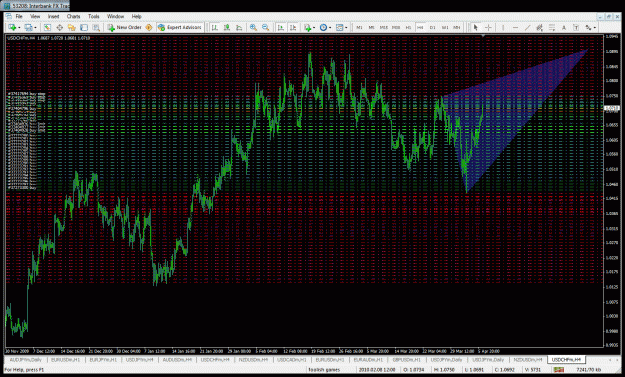Click the 'foolish games' status bar text
The height and width of the screenshot is (377, 625).
324,370
